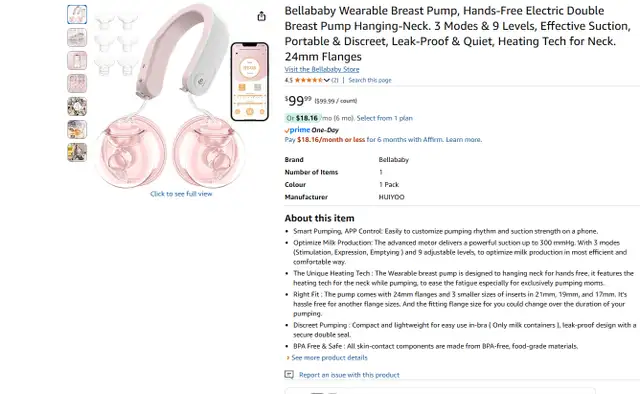640x394 pixels.
Task: Click the Prime One-Day logo
Action: pyautogui.click(x=312, y=130)
